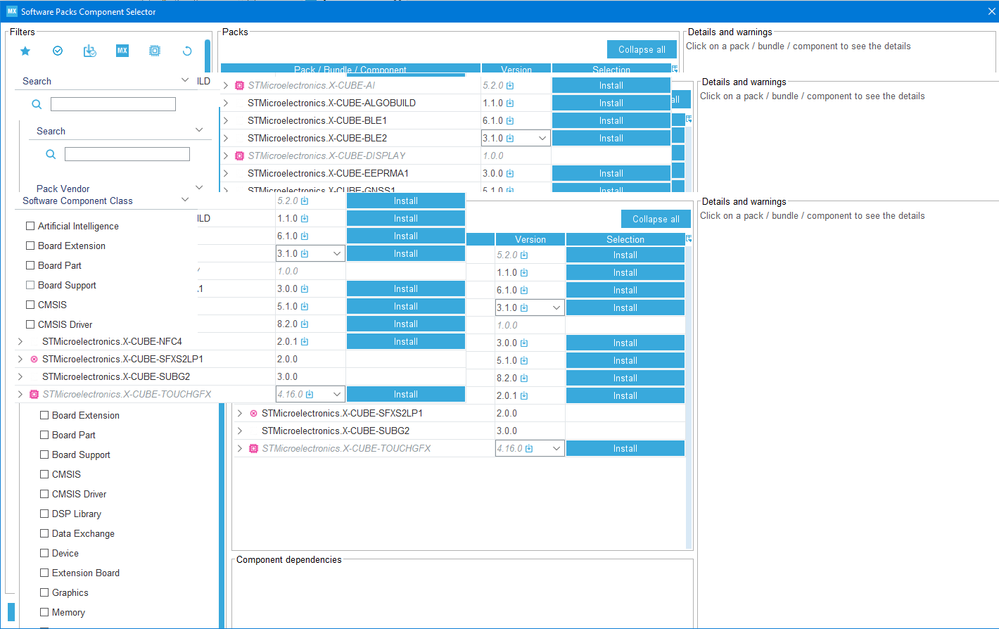Open the X-CUBE-BLE2 version dropdown
This screenshot has height=629, width=999.
pyautogui.click(x=542, y=138)
